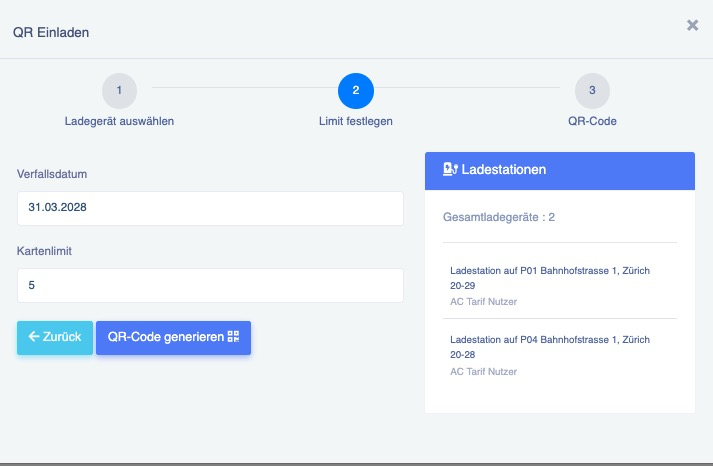Click the Ladestationen panel header
Image resolution: width=713 pixels, height=466 pixels.
click(559, 170)
